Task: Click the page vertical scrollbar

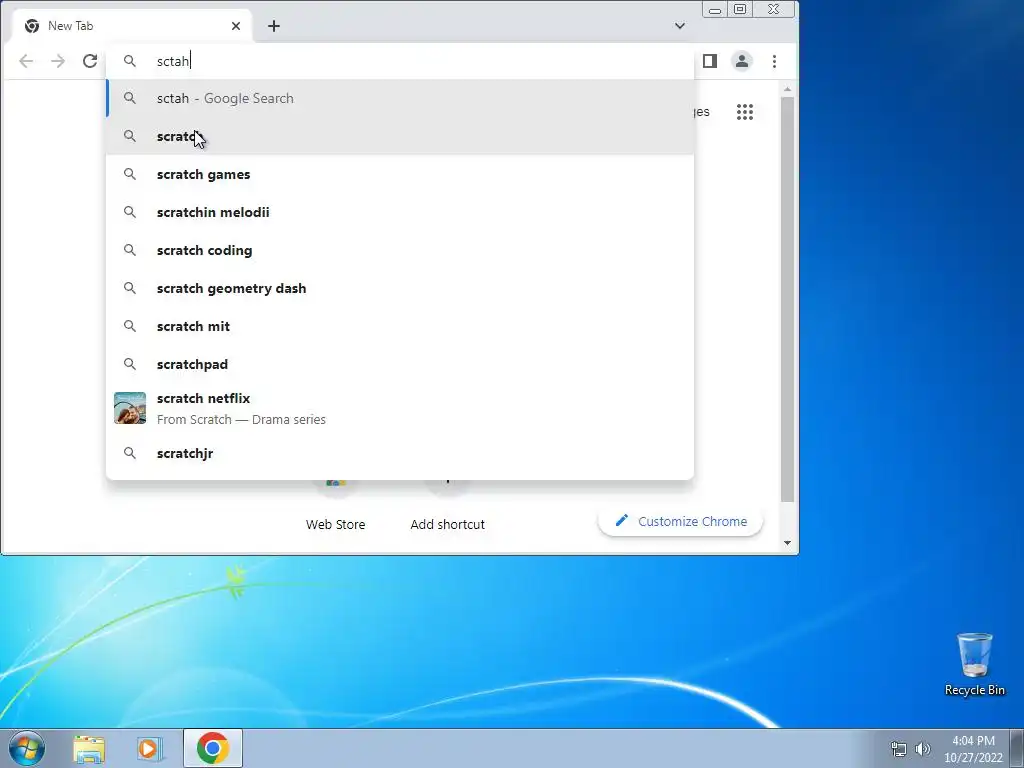Action: click(x=788, y=299)
